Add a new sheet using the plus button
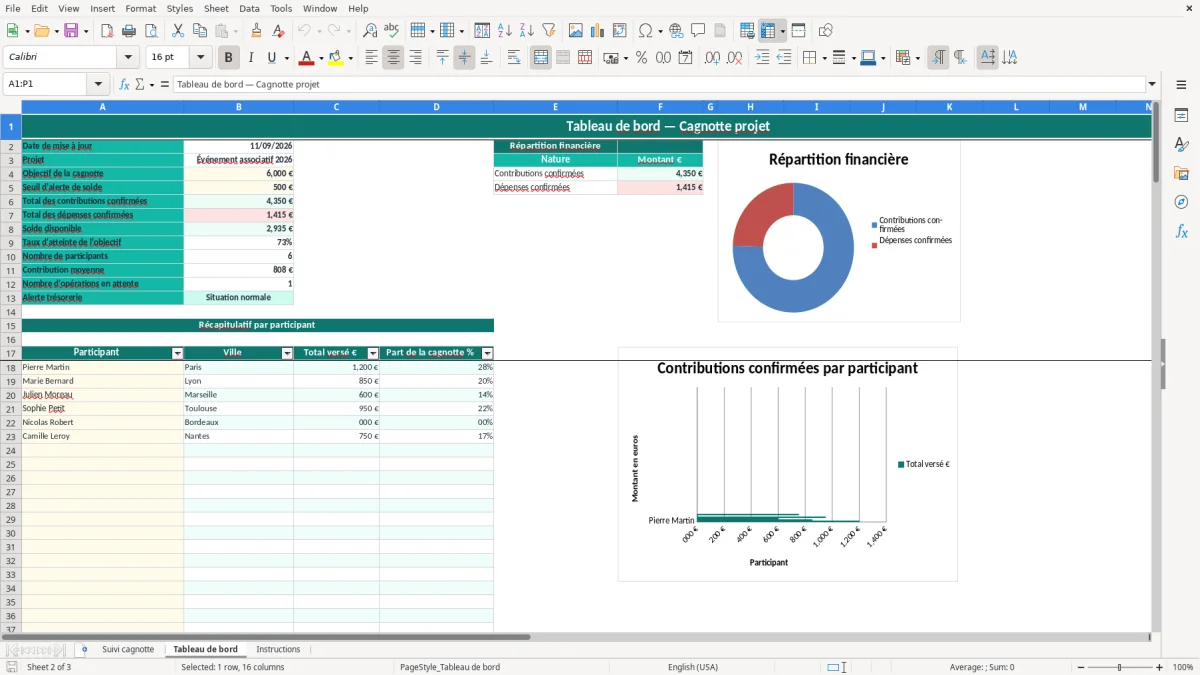Screen dimensions: 1200x675 point(84,649)
